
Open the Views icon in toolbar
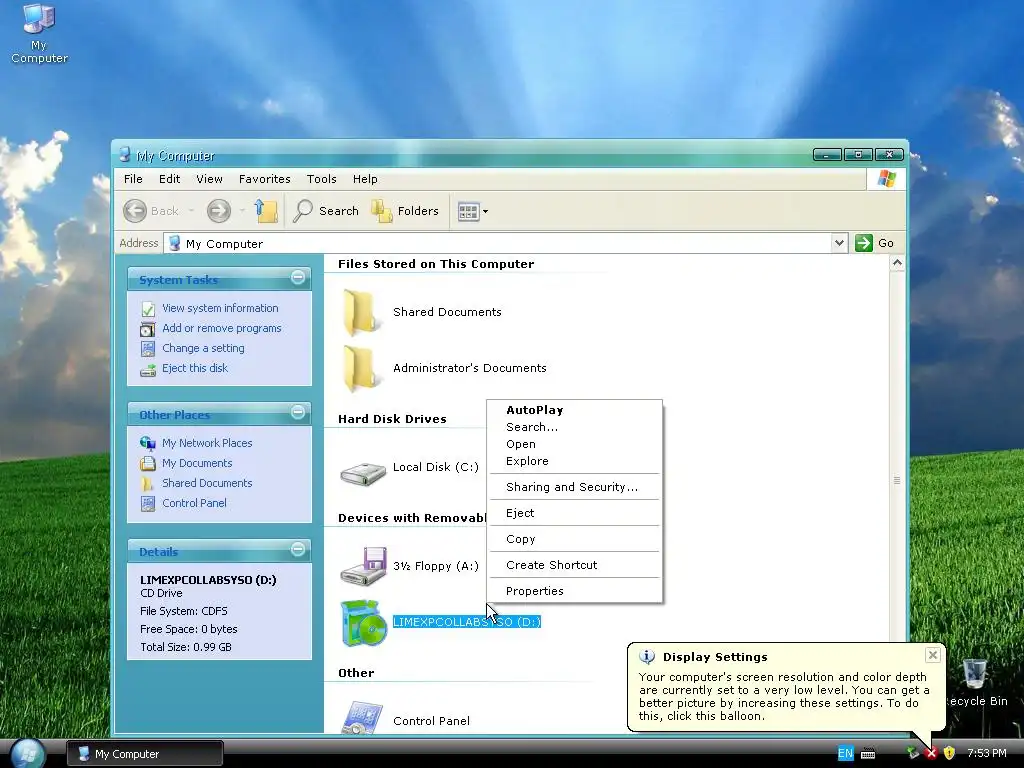[468, 212]
